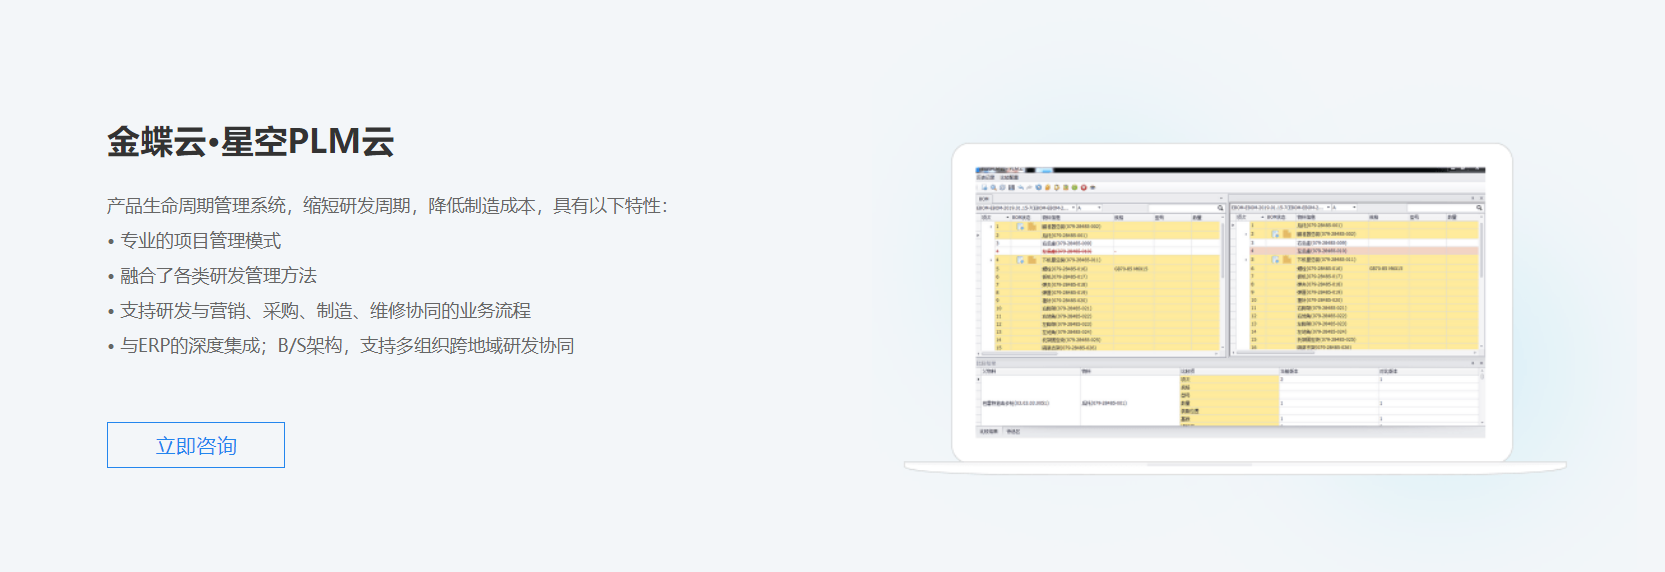Screen dimensions: 1665x572
Task: Click the search magnifier in the right BOM panel
Action: point(1479,208)
